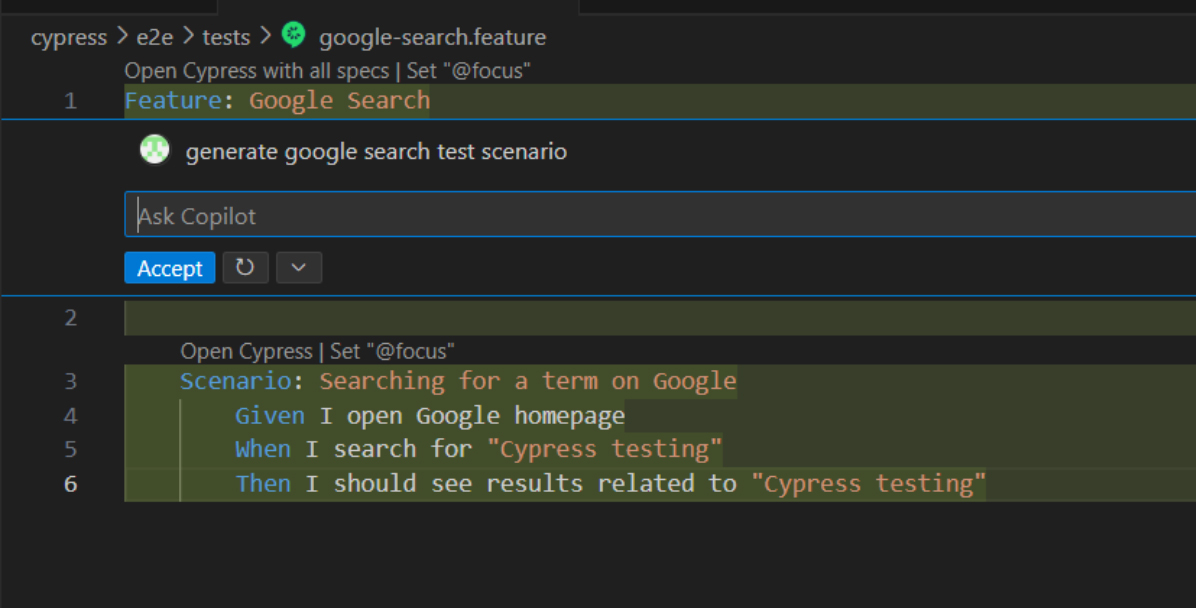Focus the Ask Copilot input field
1196x608 pixels.
pyautogui.click(x=660, y=215)
